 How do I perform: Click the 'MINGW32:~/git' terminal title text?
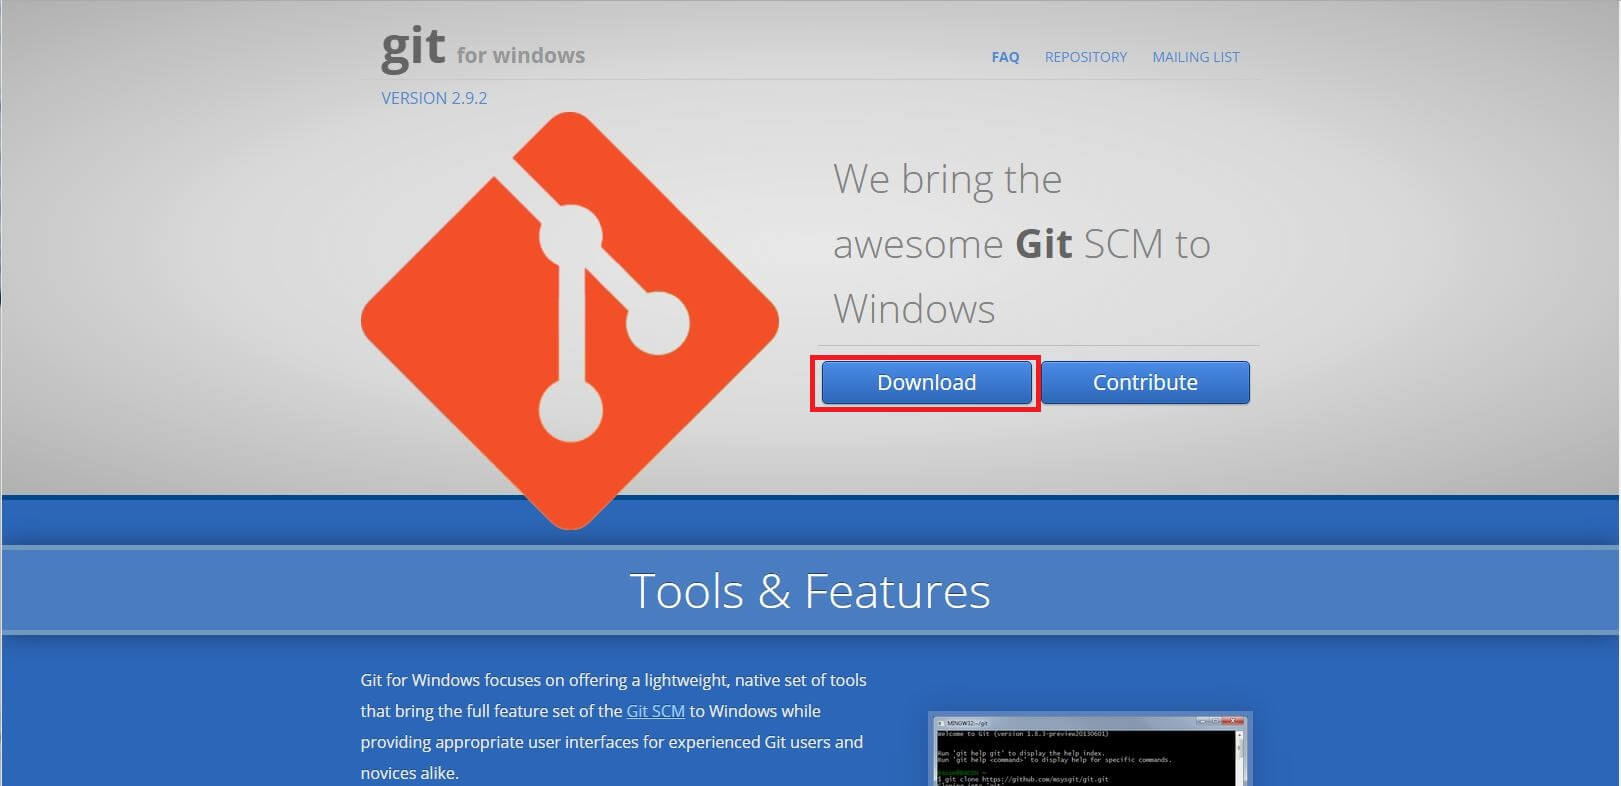pyautogui.click(x=968, y=722)
